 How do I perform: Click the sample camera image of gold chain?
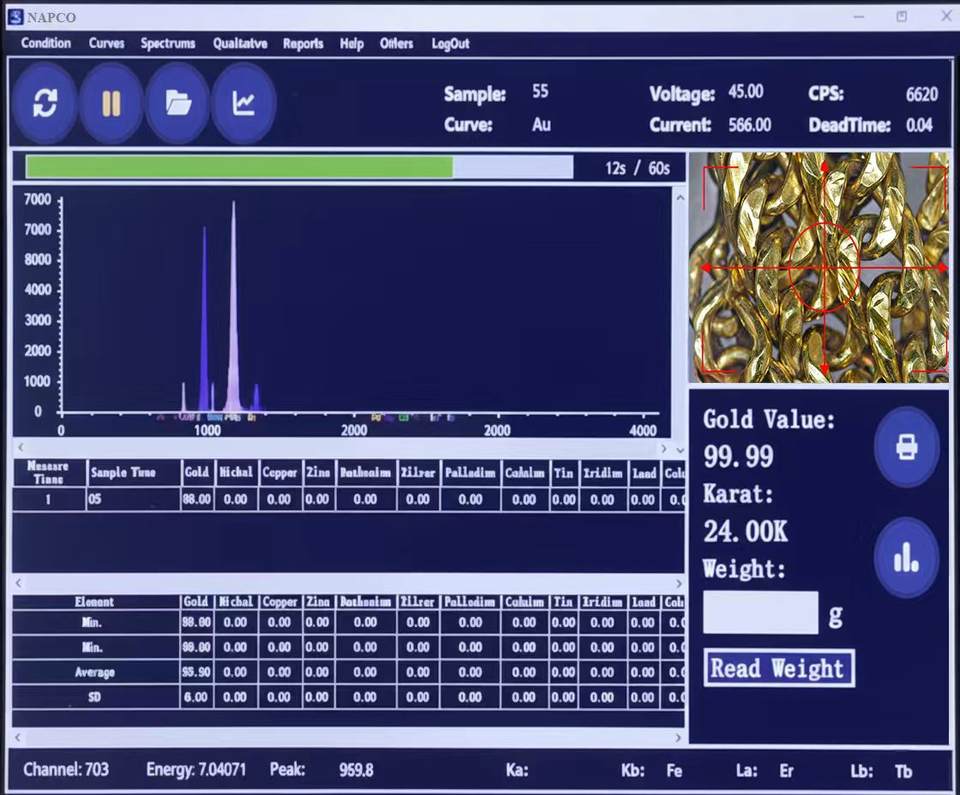[819, 267]
